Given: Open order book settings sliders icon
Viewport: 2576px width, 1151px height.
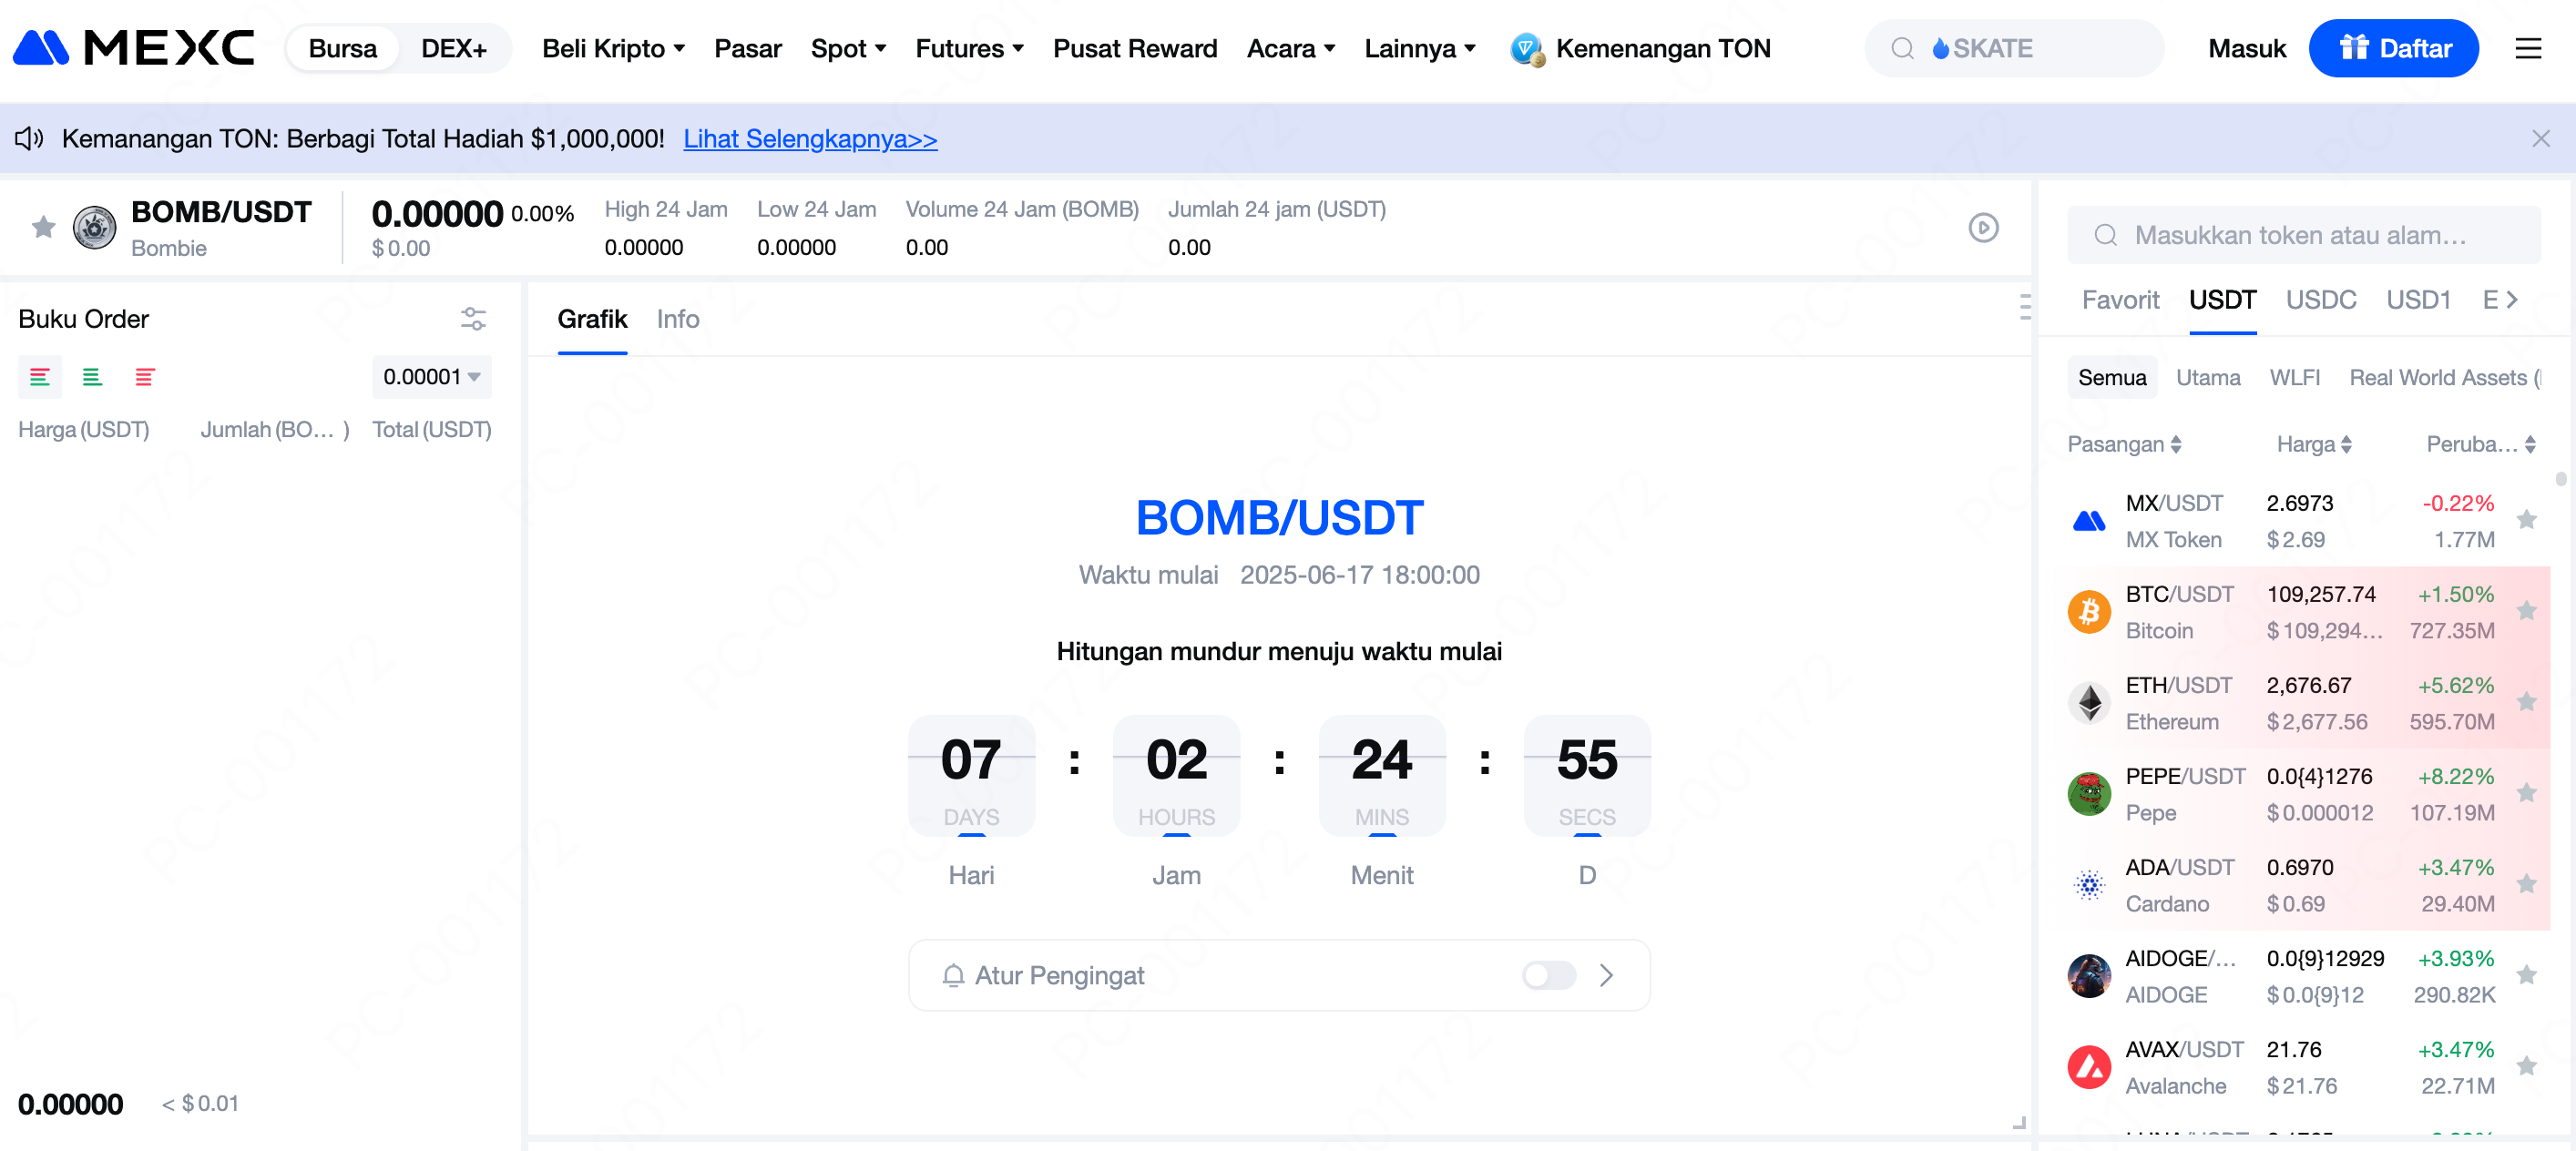Looking at the screenshot, I should click(x=473, y=319).
